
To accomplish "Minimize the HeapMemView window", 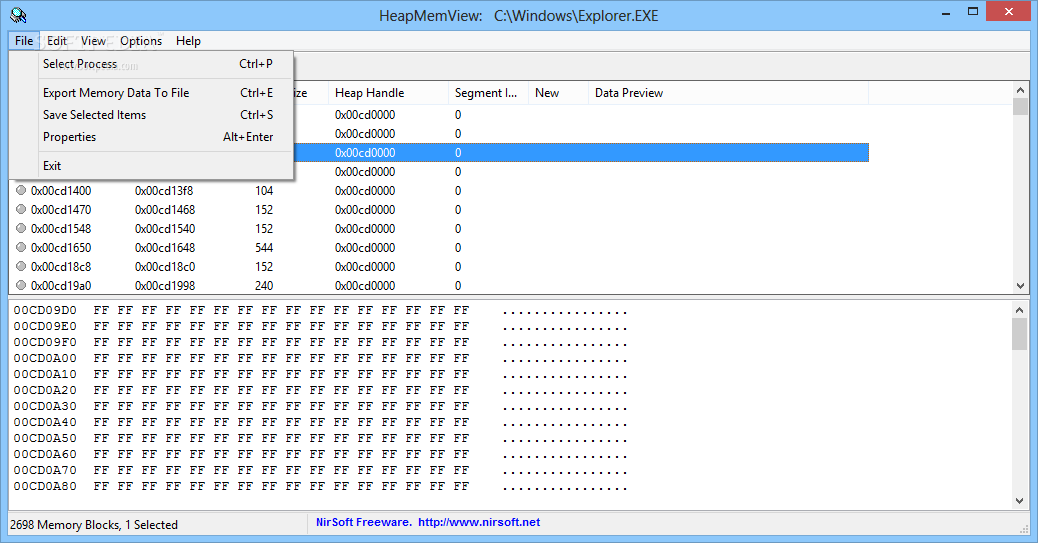I will (947, 12).
